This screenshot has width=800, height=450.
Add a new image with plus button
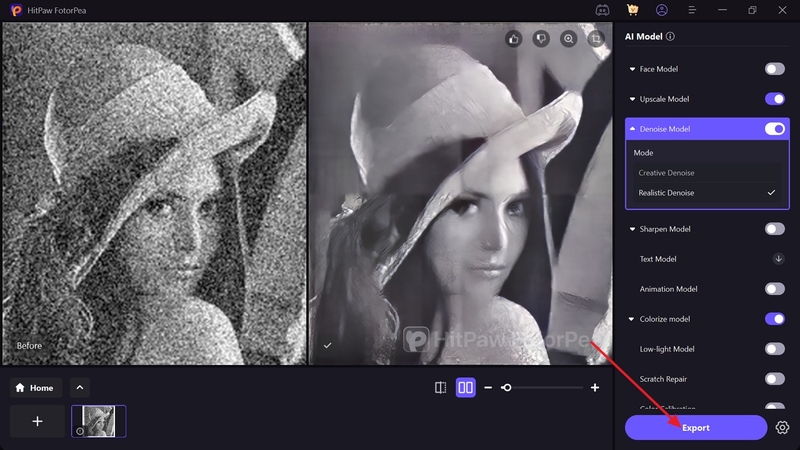[37, 421]
